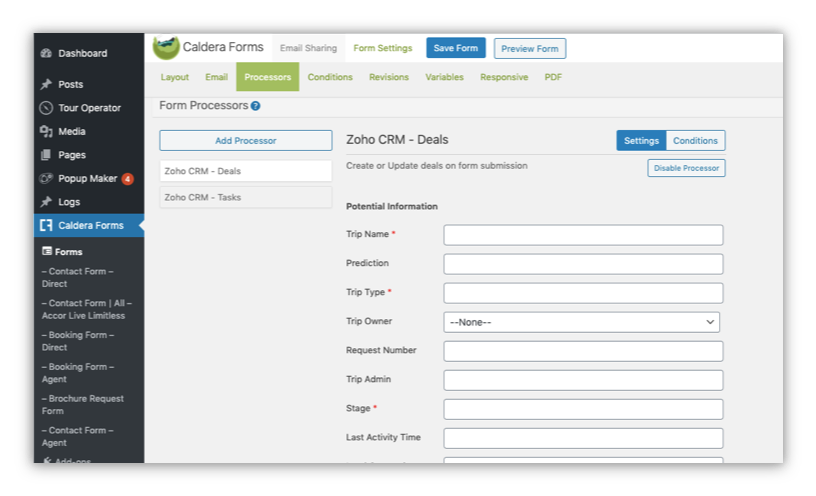Screen dimensions: 816x496
Task: Click the Save Form button
Action: pyautogui.click(x=455, y=48)
